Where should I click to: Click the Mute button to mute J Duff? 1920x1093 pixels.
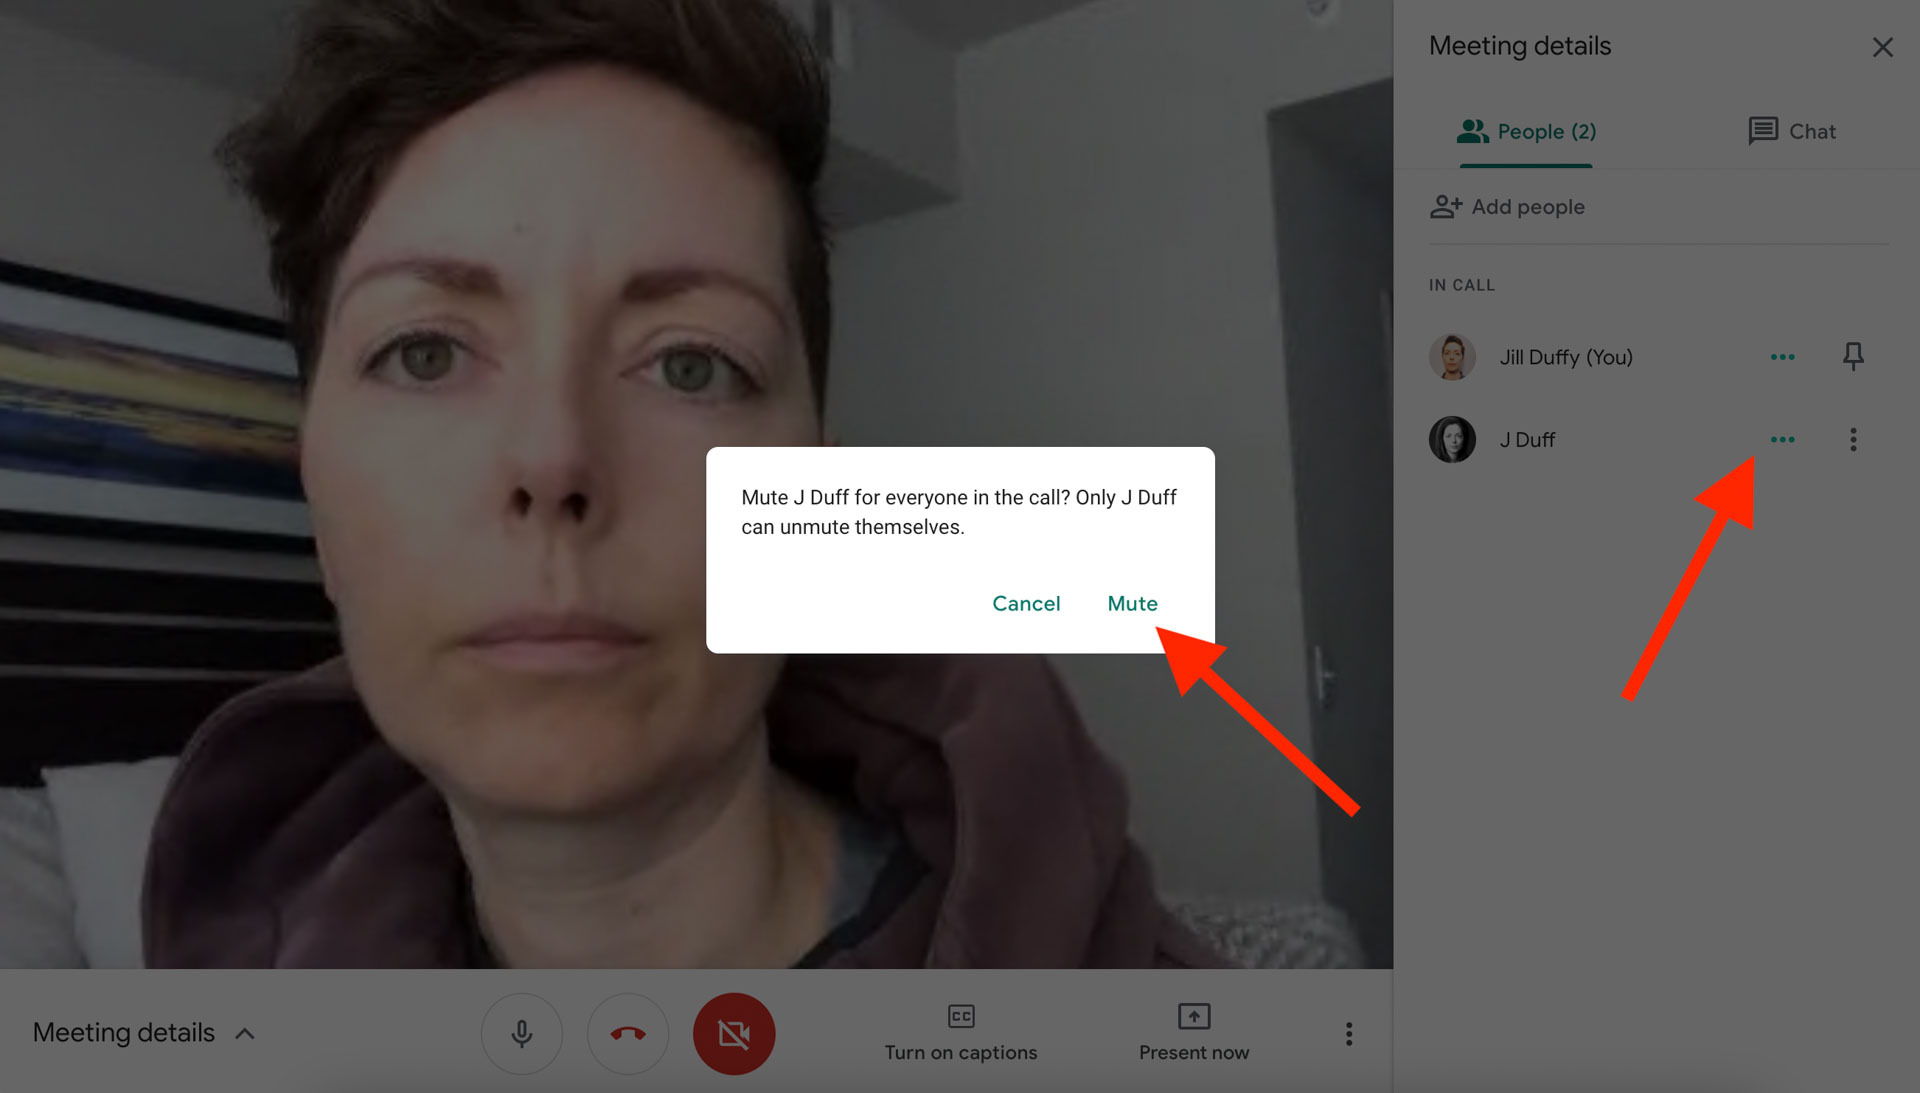[x=1131, y=604]
